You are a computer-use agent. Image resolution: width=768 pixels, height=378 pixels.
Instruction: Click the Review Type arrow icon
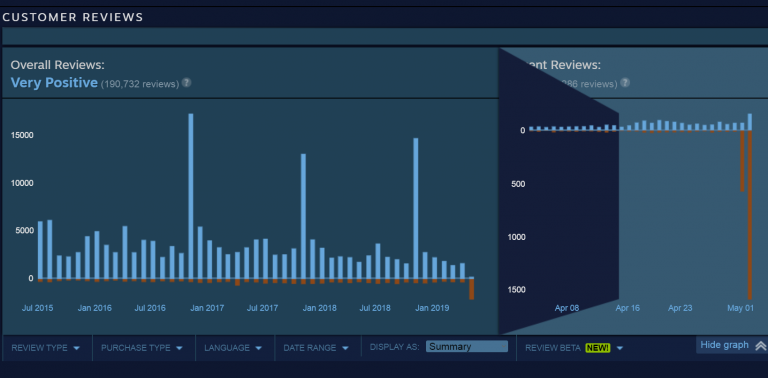point(76,348)
